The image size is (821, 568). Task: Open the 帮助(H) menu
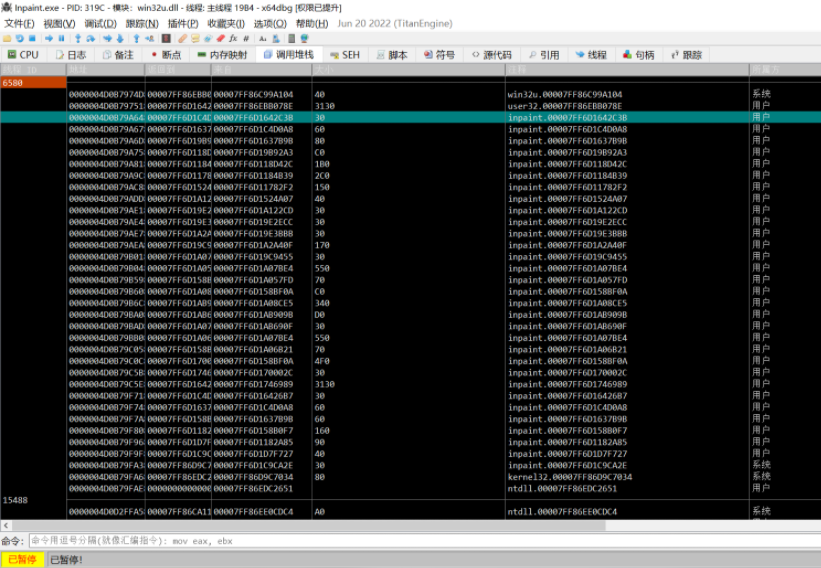[x=312, y=24]
